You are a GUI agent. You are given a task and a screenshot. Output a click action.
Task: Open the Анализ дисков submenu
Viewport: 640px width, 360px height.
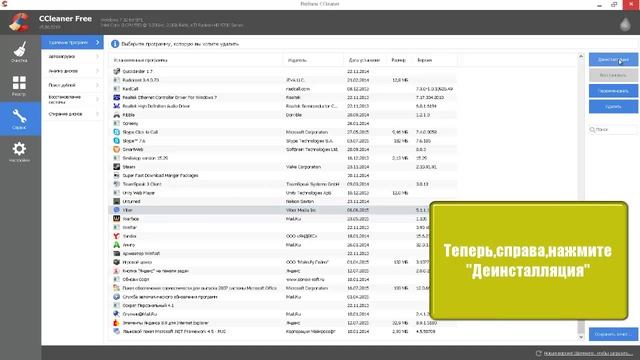(72, 71)
